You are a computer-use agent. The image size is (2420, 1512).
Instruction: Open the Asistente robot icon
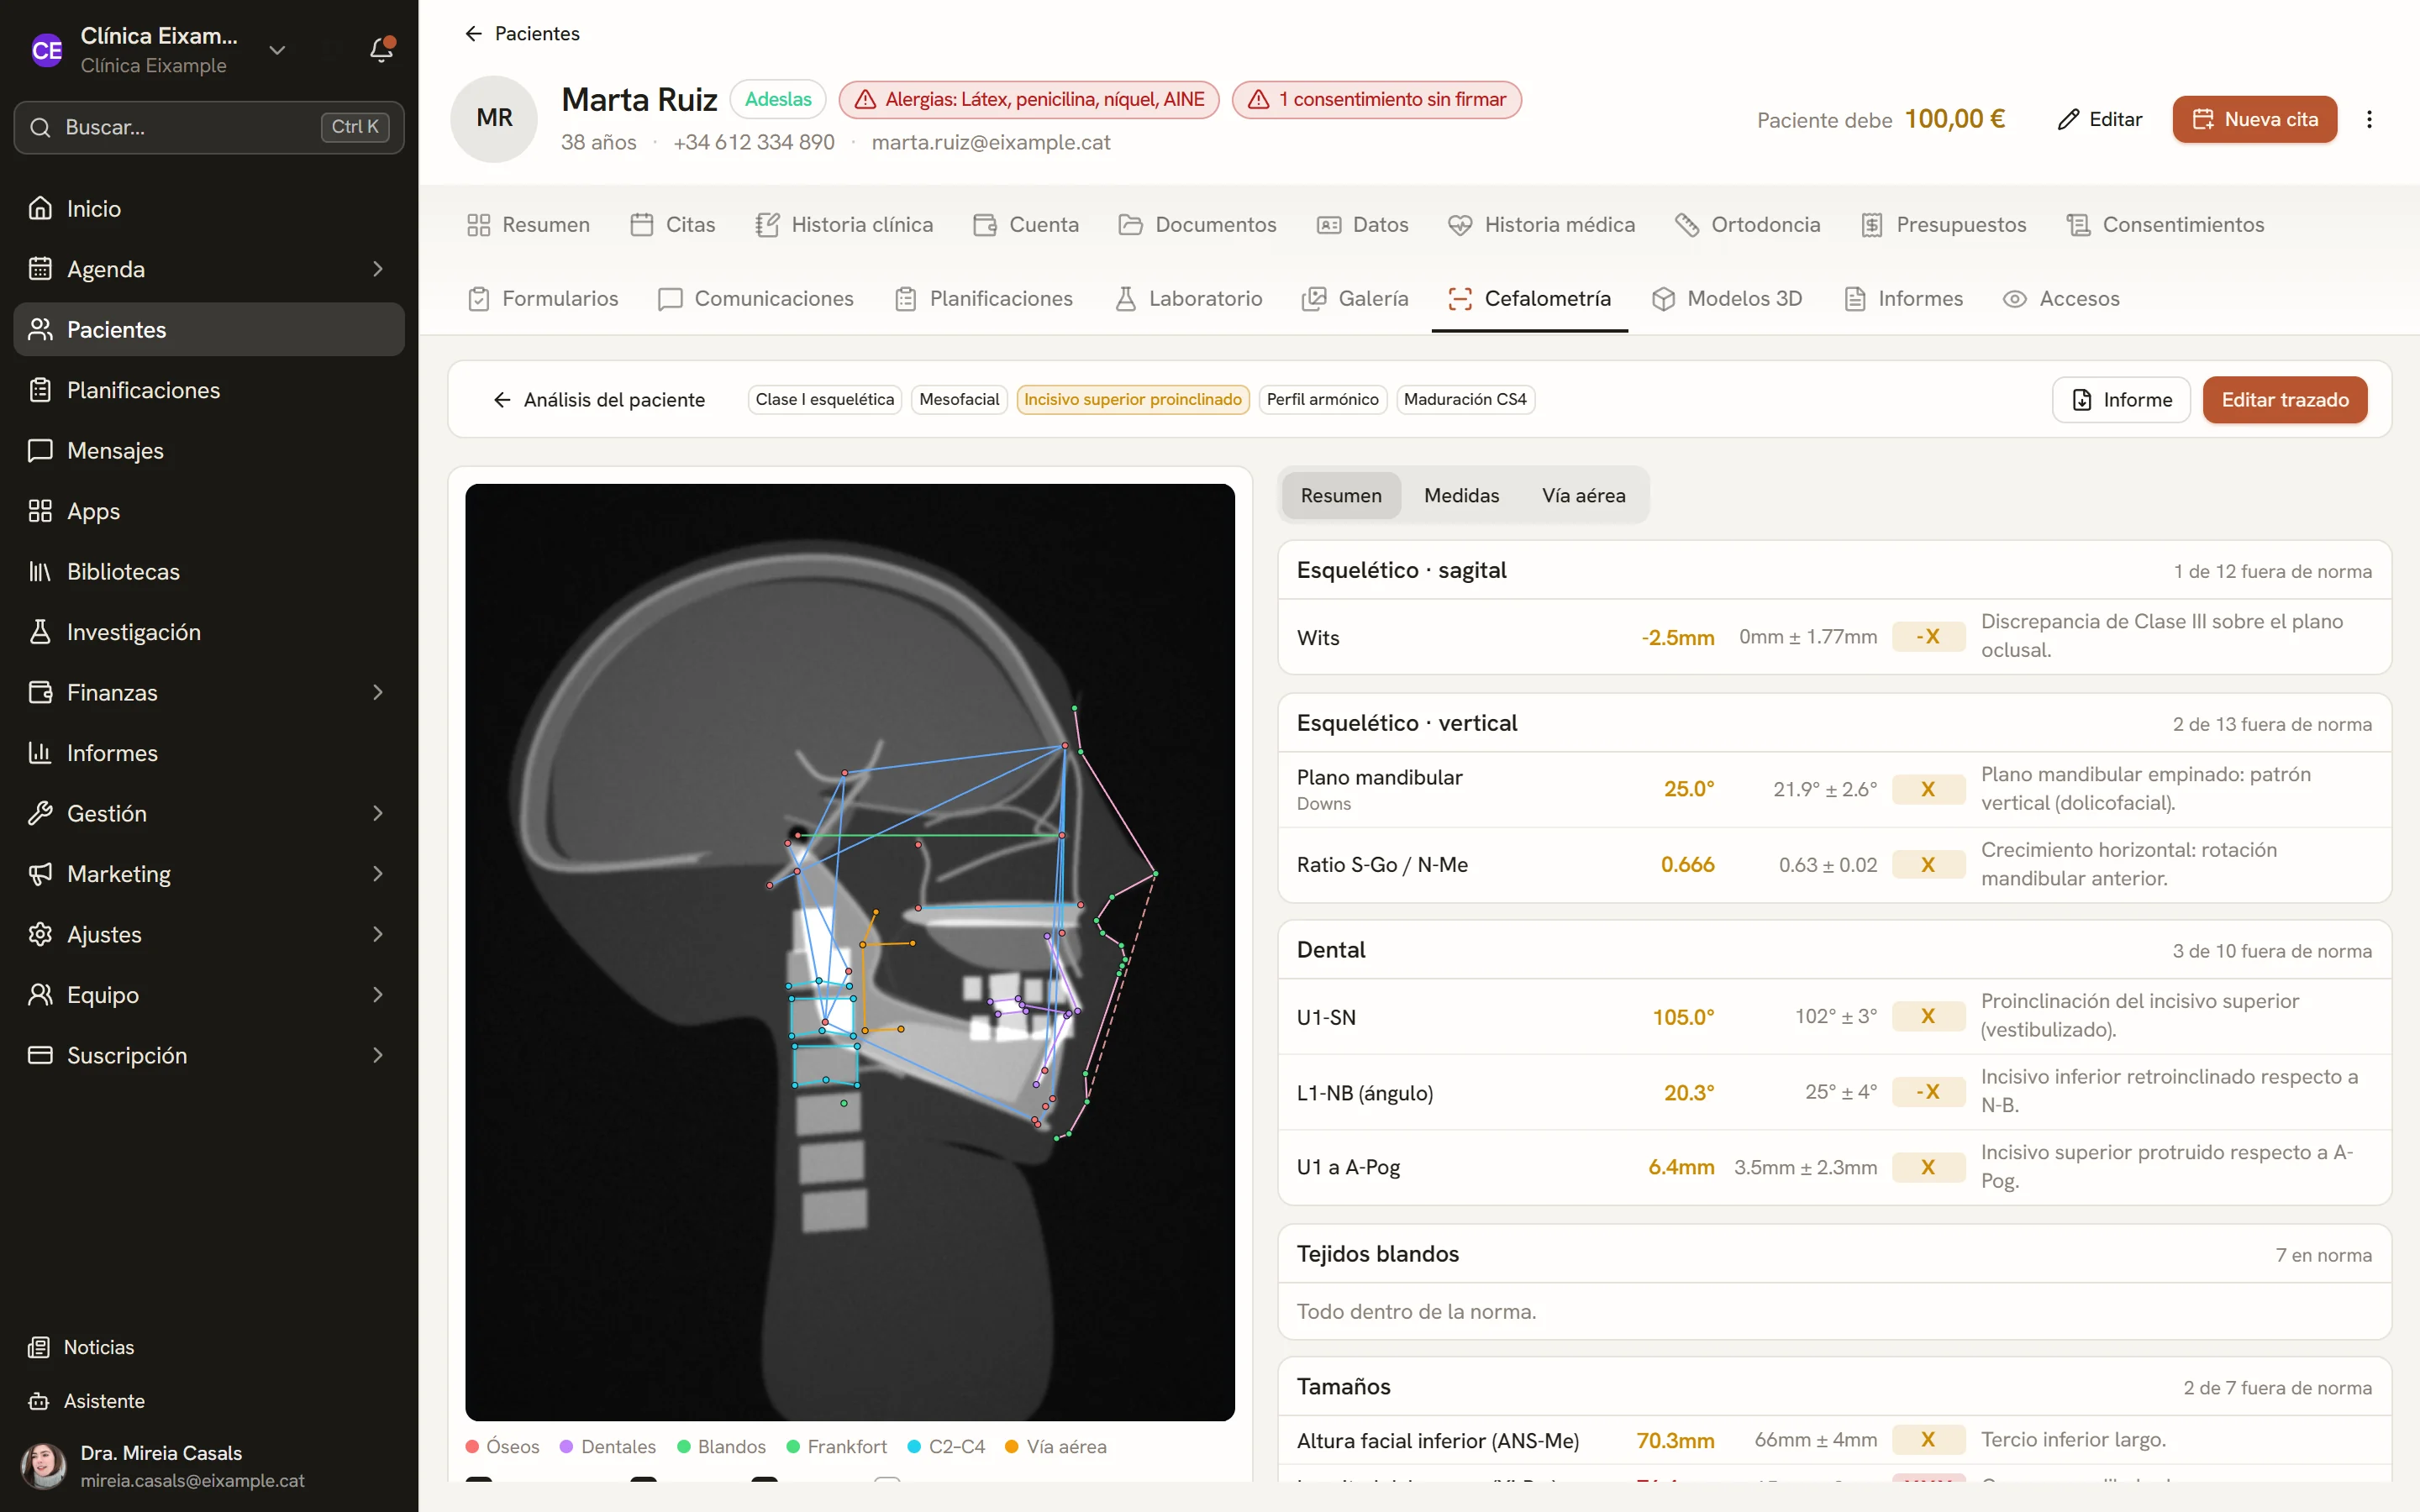click(x=39, y=1401)
